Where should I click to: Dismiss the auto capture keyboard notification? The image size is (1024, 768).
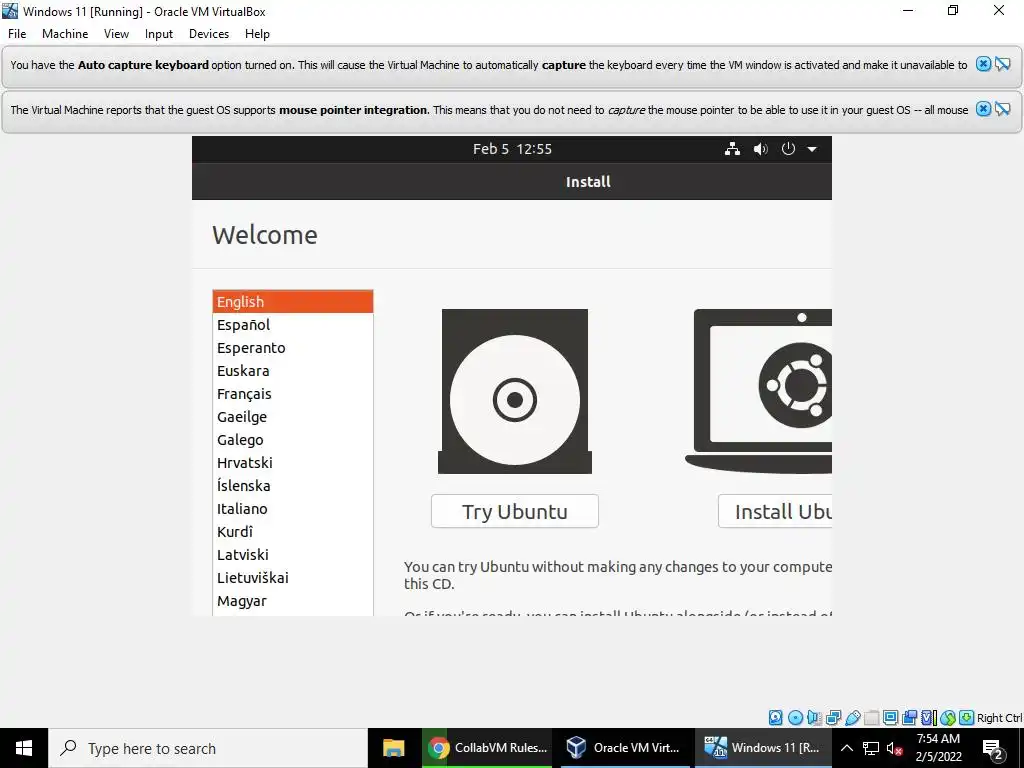click(x=983, y=64)
